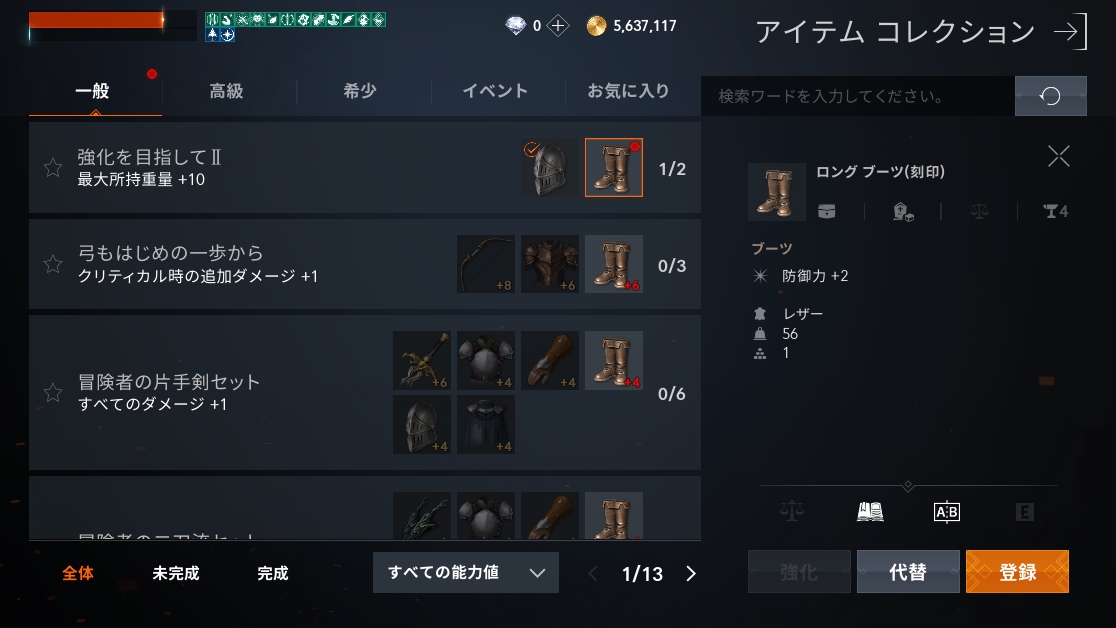Click the orange HP bar
1116x628 pixels.
click(x=96, y=20)
